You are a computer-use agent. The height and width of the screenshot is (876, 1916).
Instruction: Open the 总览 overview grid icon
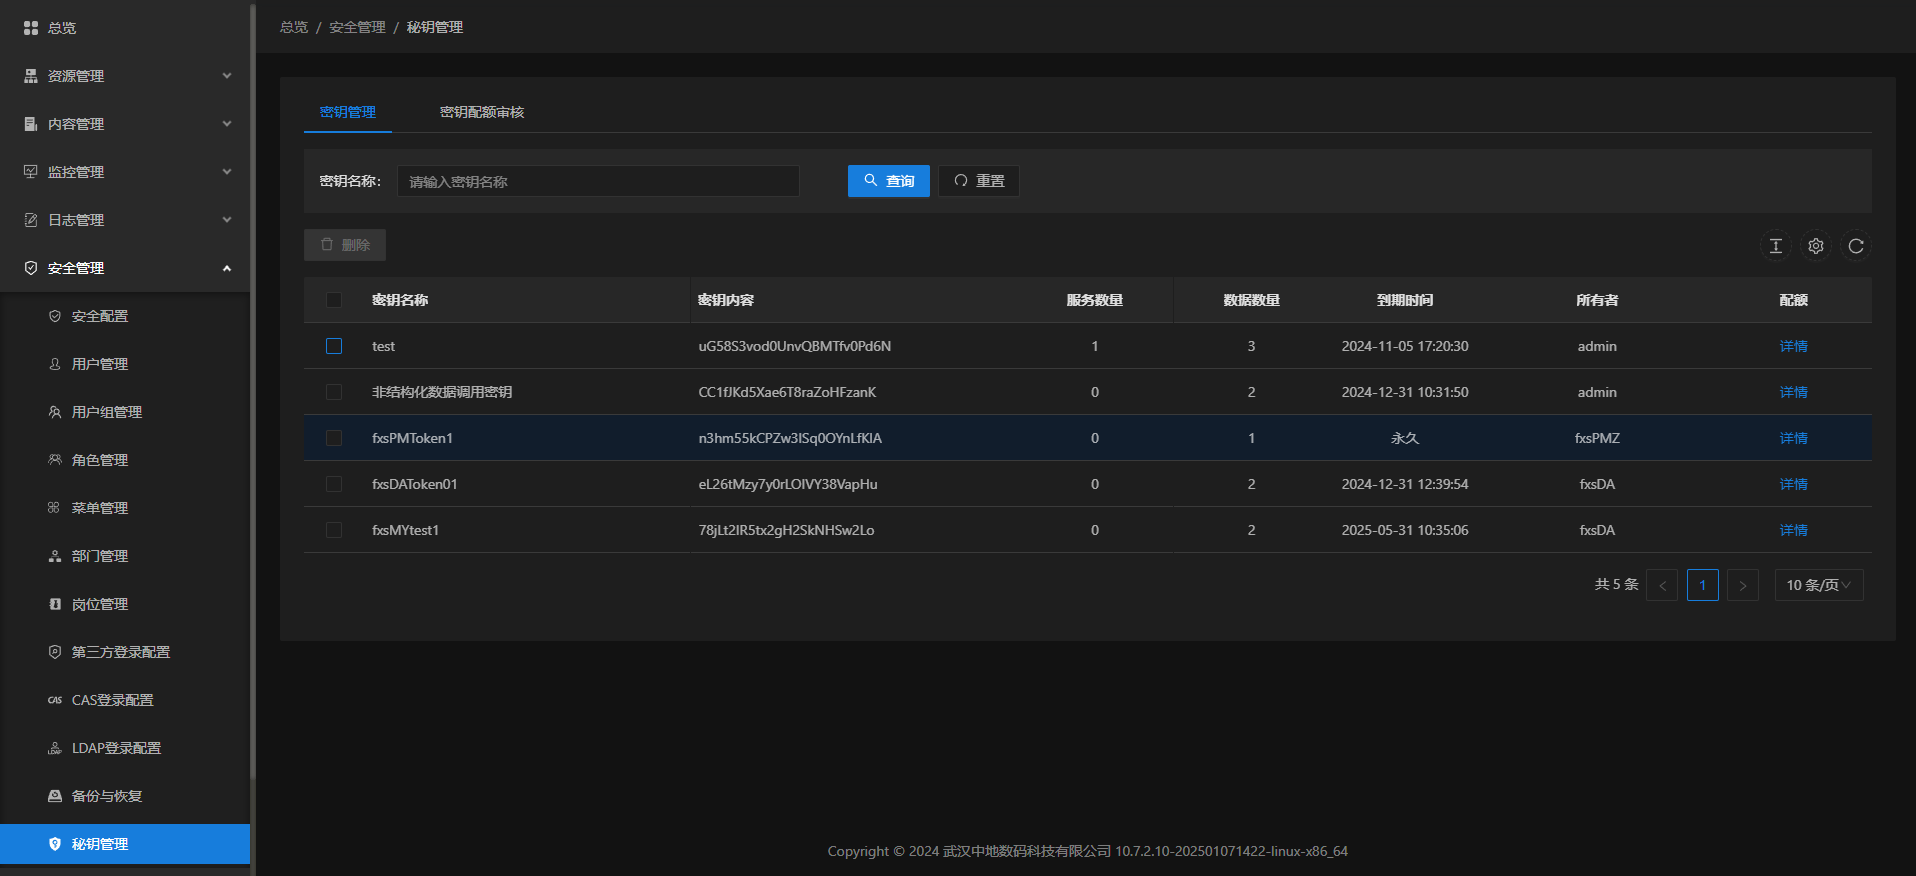click(x=31, y=28)
